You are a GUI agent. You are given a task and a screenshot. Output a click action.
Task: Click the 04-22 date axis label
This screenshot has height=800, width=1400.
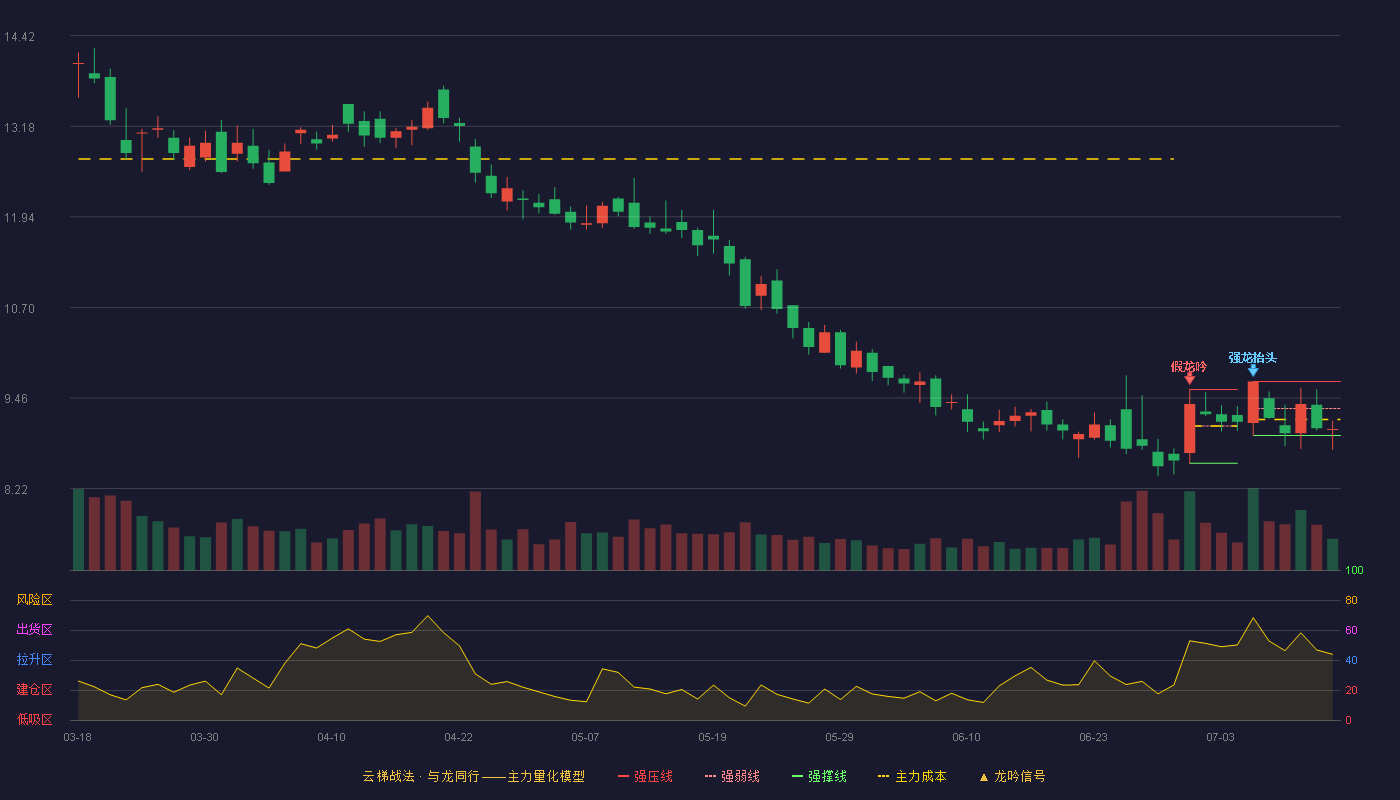(x=458, y=737)
